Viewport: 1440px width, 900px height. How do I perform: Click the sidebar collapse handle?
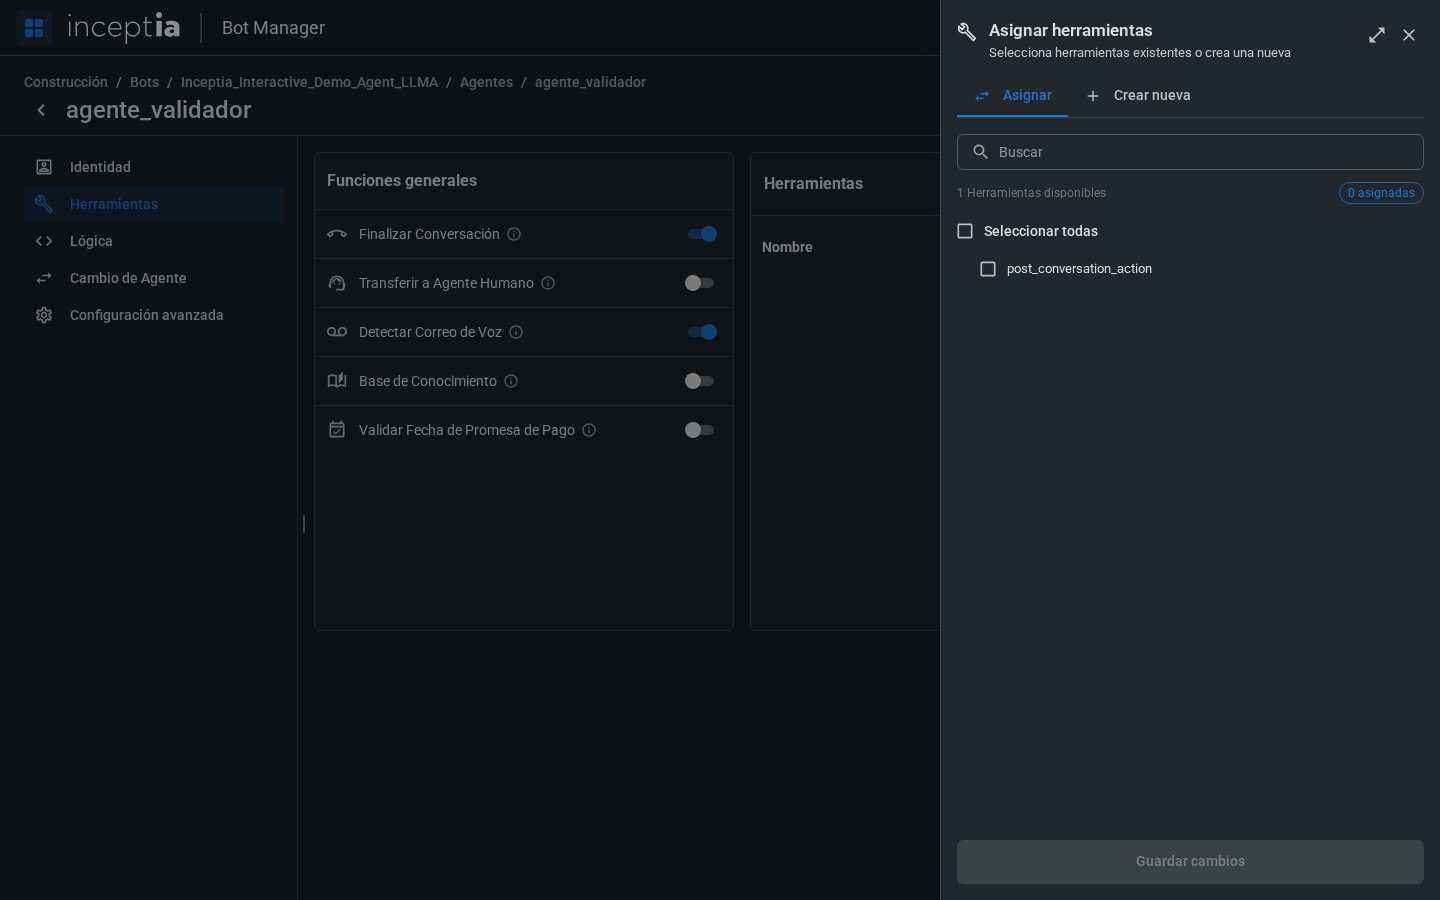pos(304,523)
